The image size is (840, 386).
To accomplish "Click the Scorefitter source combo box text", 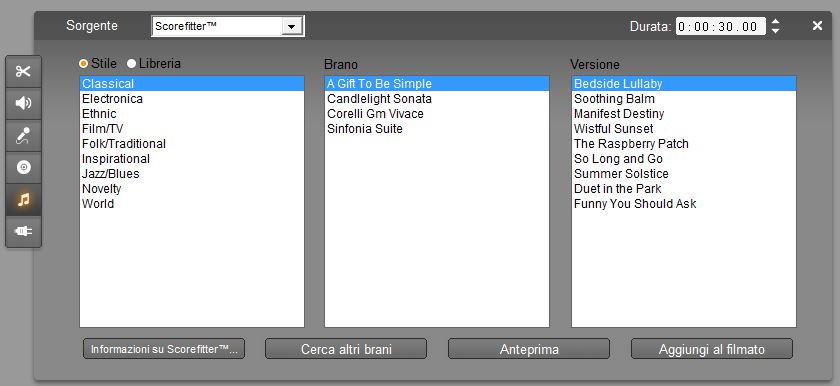I will (x=185, y=26).
